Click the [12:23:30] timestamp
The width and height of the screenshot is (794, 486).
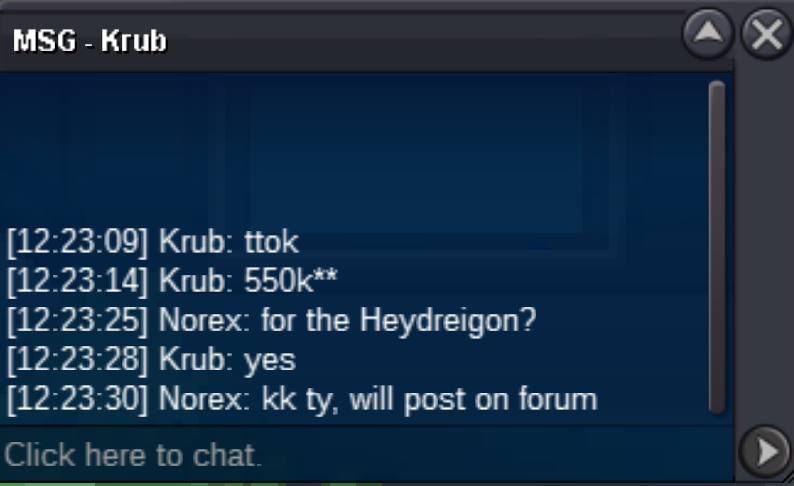[x=77, y=399]
